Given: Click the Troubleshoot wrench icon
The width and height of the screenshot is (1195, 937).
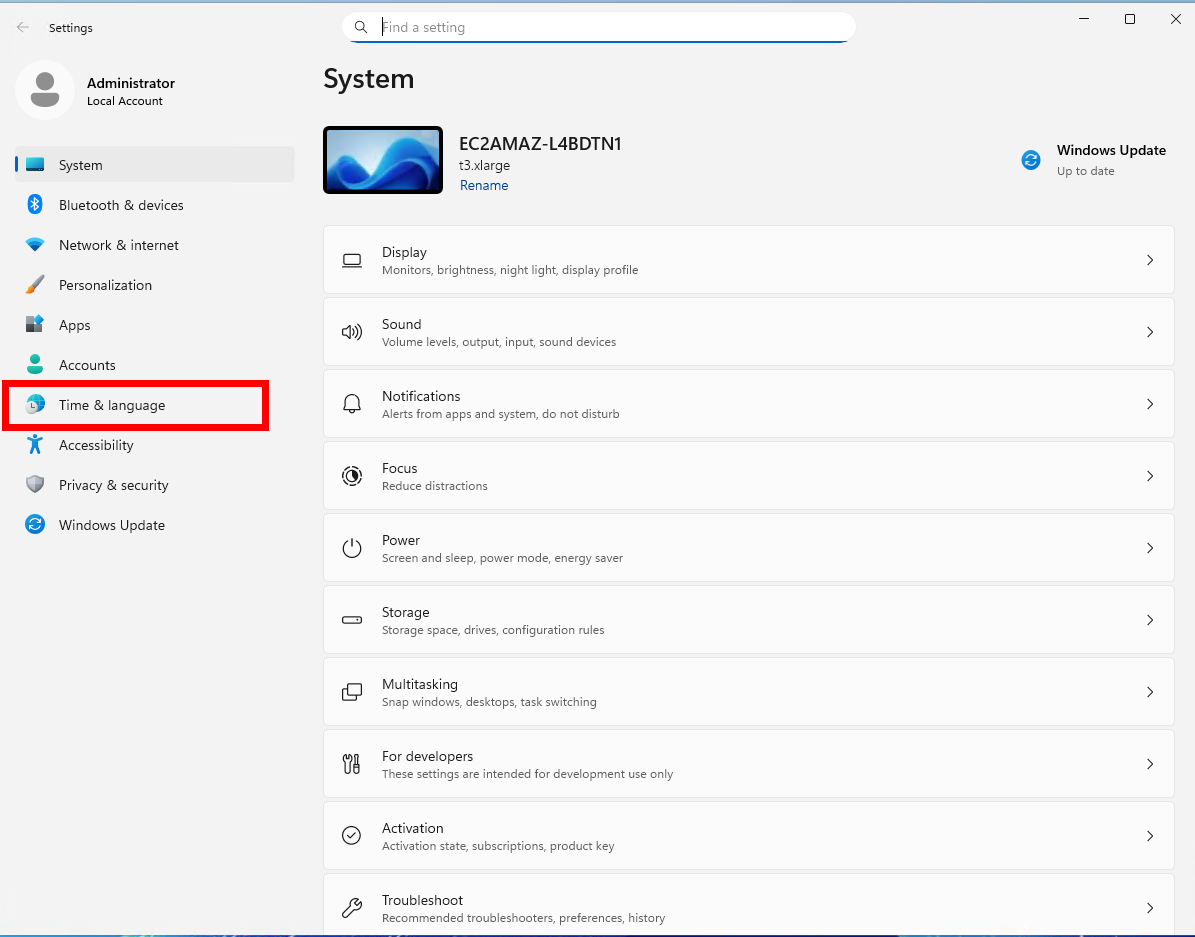Looking at the screenshot, I should [352, 907].
